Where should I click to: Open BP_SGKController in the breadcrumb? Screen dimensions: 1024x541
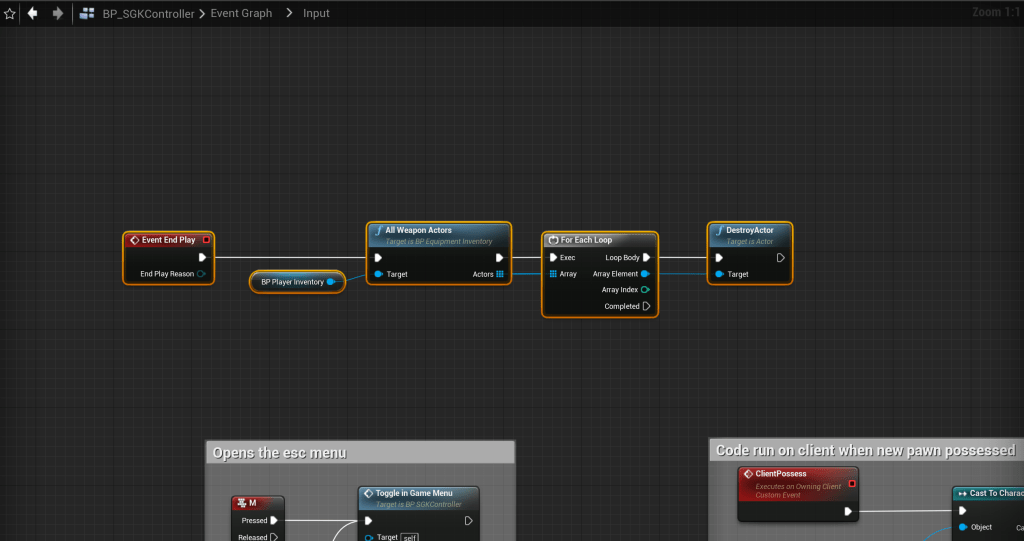point(148,14)
